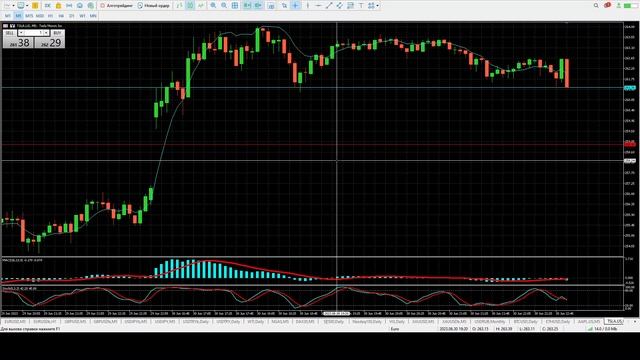Collapse the one-click trading panel icon

12,26
